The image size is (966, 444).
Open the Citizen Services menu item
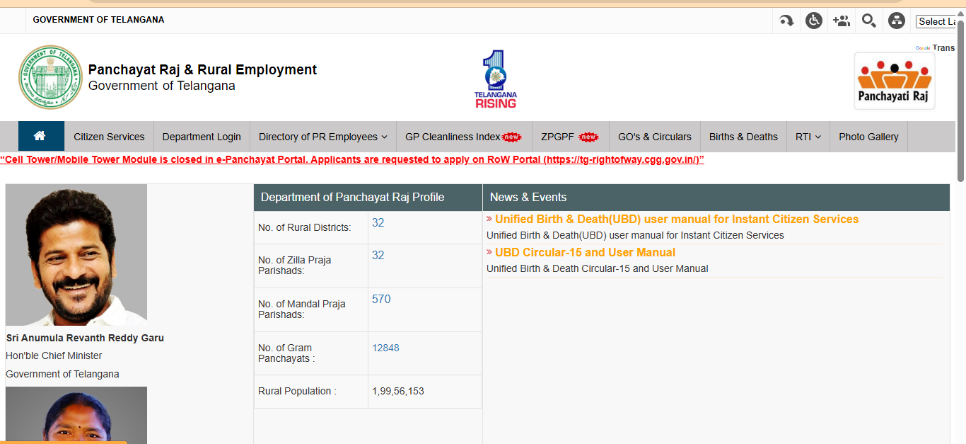(109, 137)
